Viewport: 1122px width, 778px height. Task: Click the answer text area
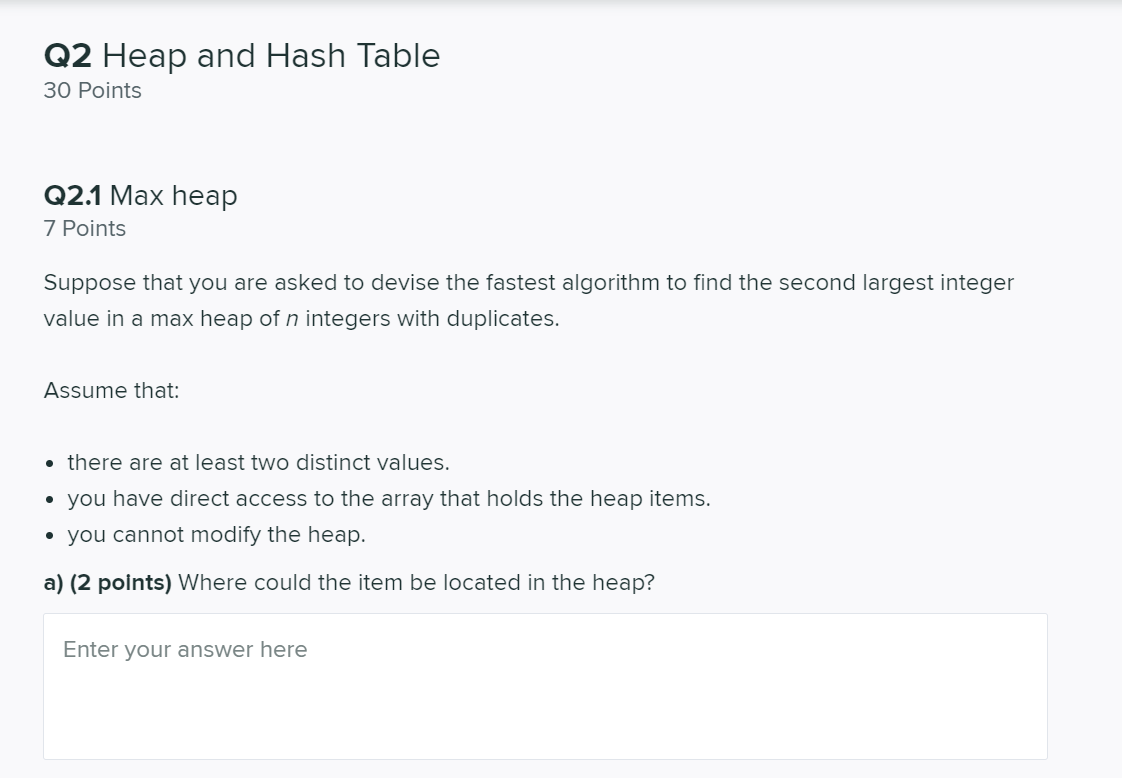tap(548, 685)
